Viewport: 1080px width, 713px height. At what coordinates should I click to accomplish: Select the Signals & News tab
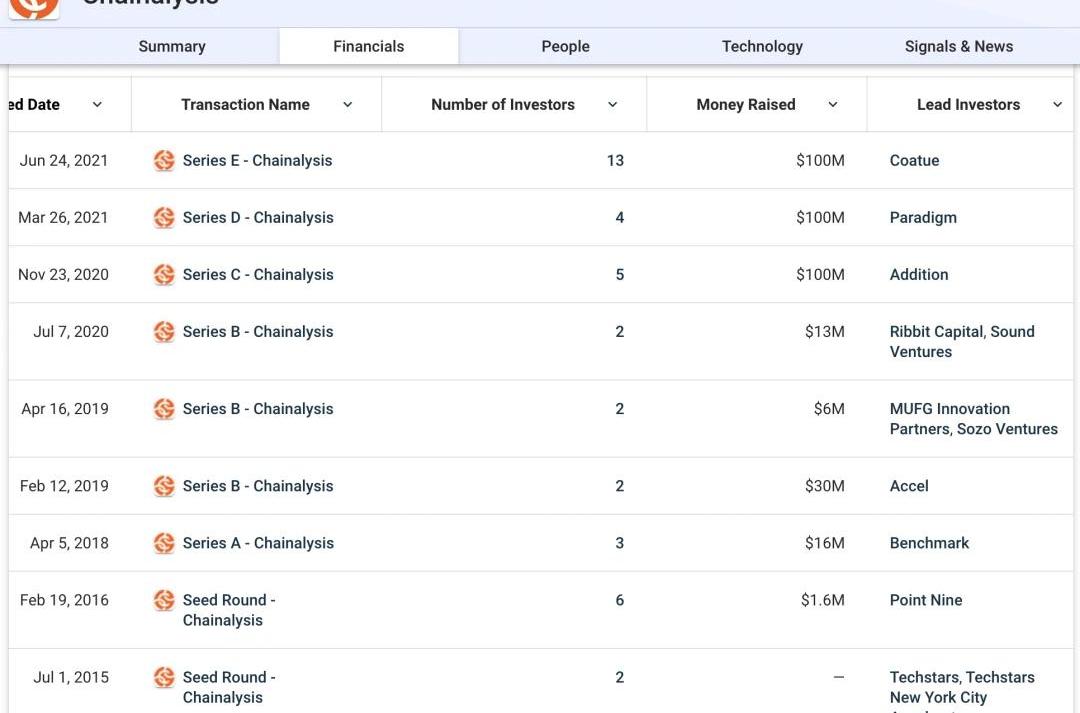(x=958, y=46)
